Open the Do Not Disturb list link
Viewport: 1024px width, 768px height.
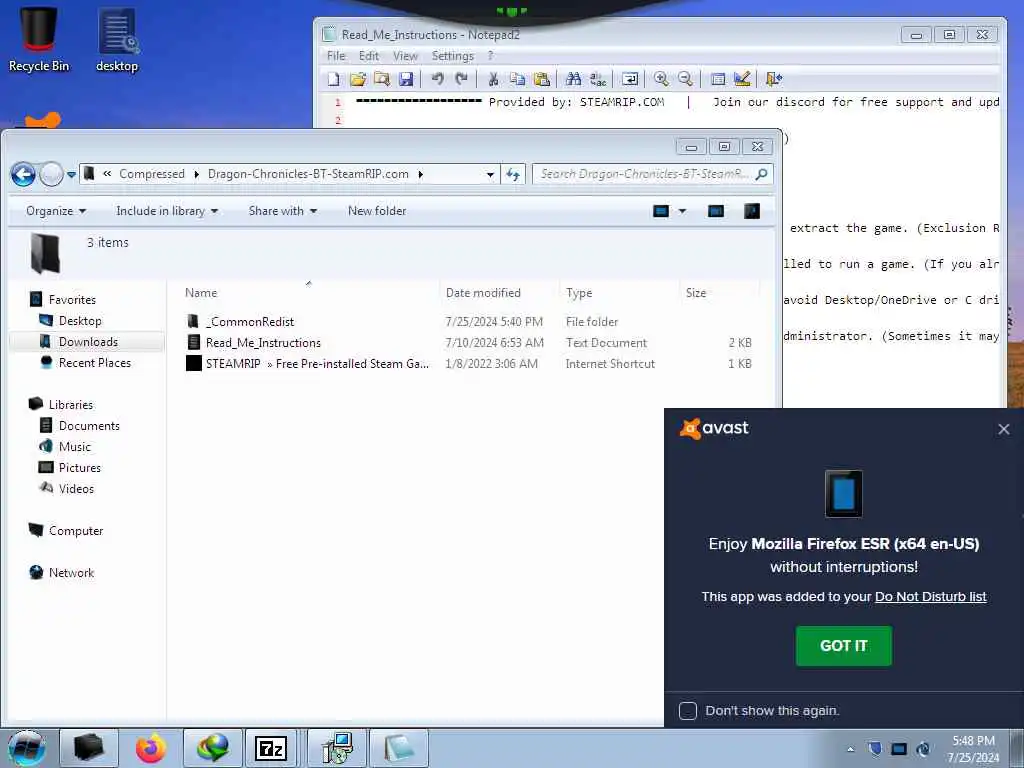(931, 597)
